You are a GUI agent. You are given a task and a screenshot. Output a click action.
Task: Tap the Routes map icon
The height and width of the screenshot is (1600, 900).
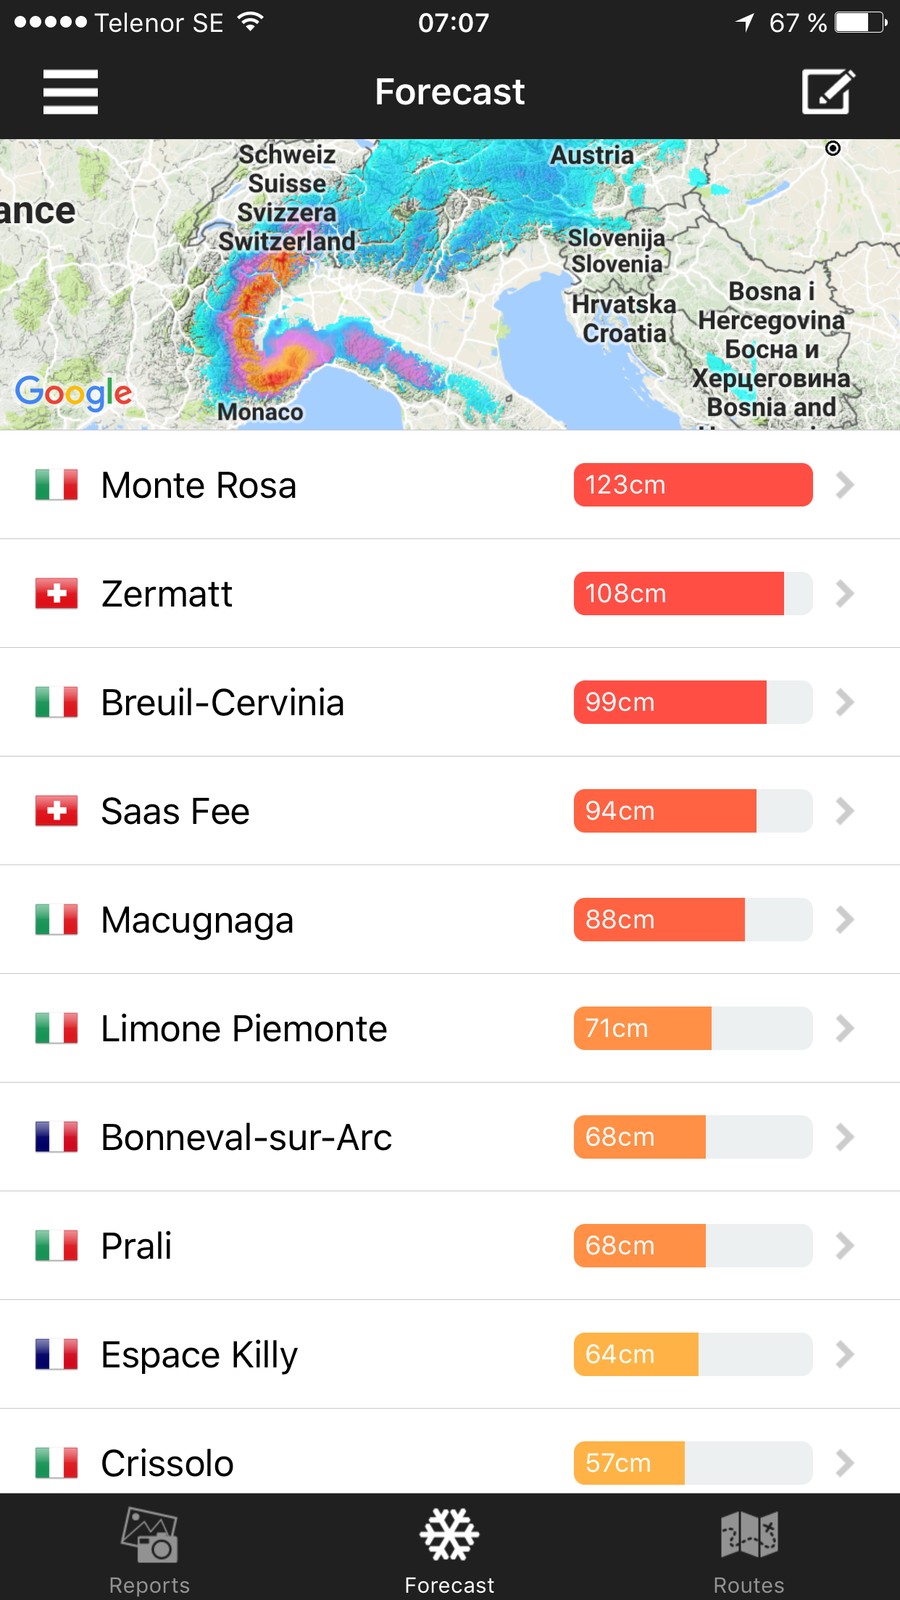[749, 1535]
